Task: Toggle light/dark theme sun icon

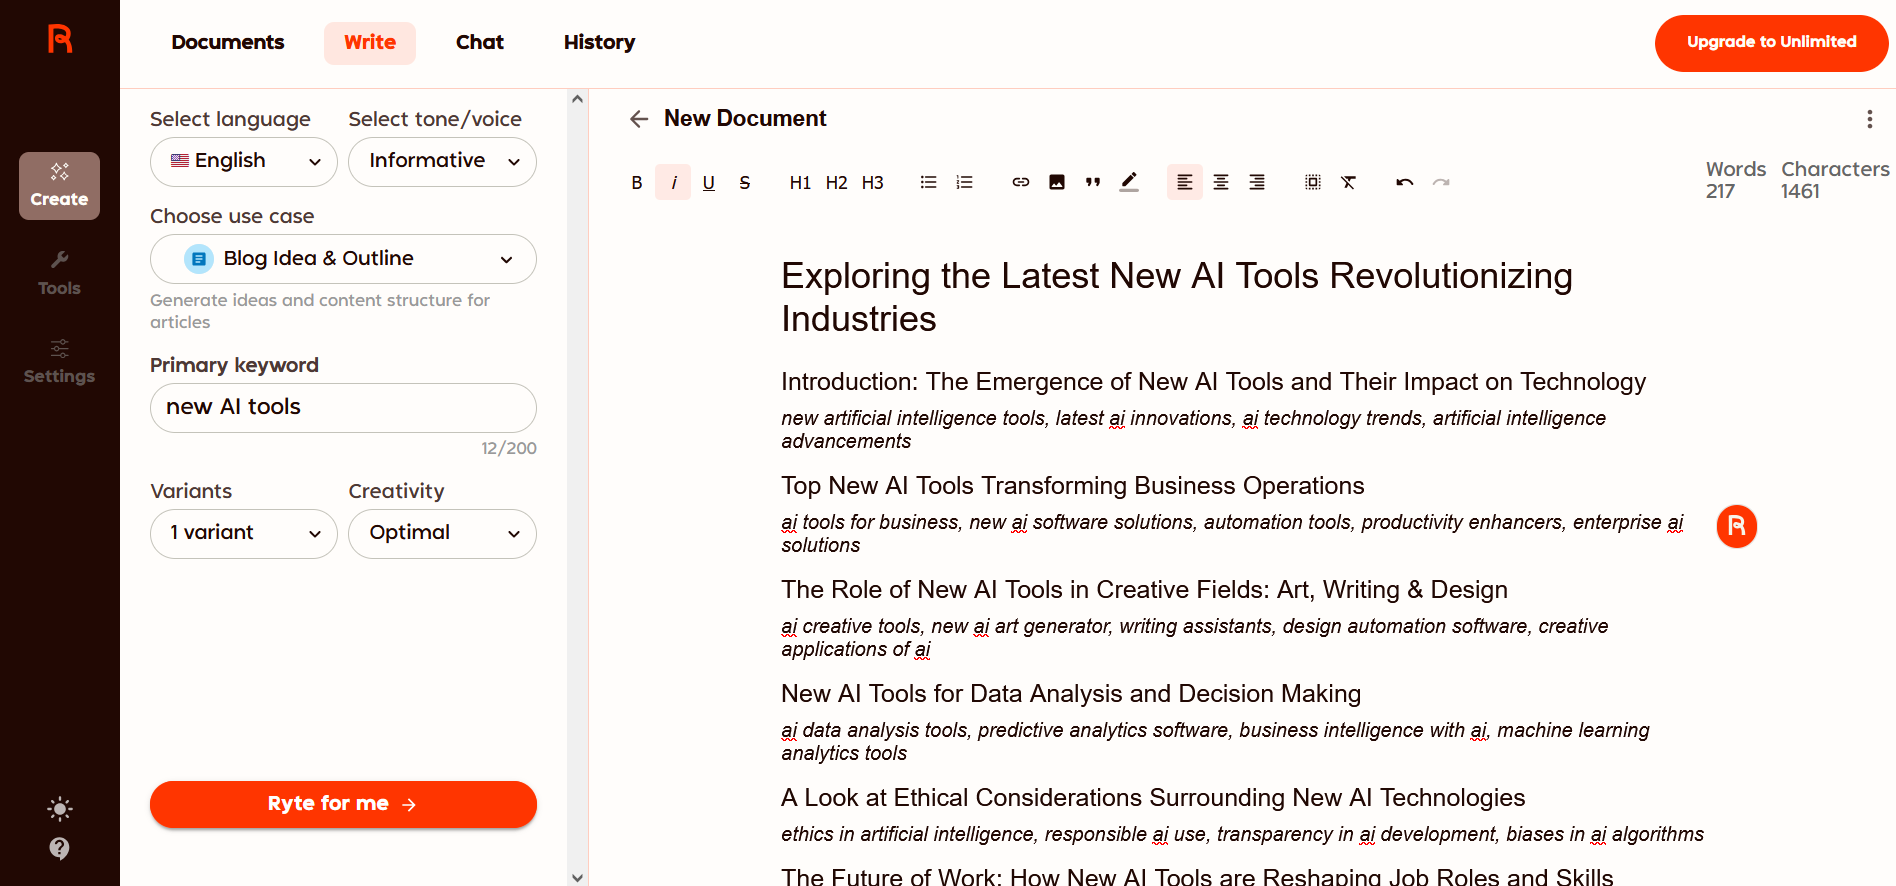Action: point(60,809)
